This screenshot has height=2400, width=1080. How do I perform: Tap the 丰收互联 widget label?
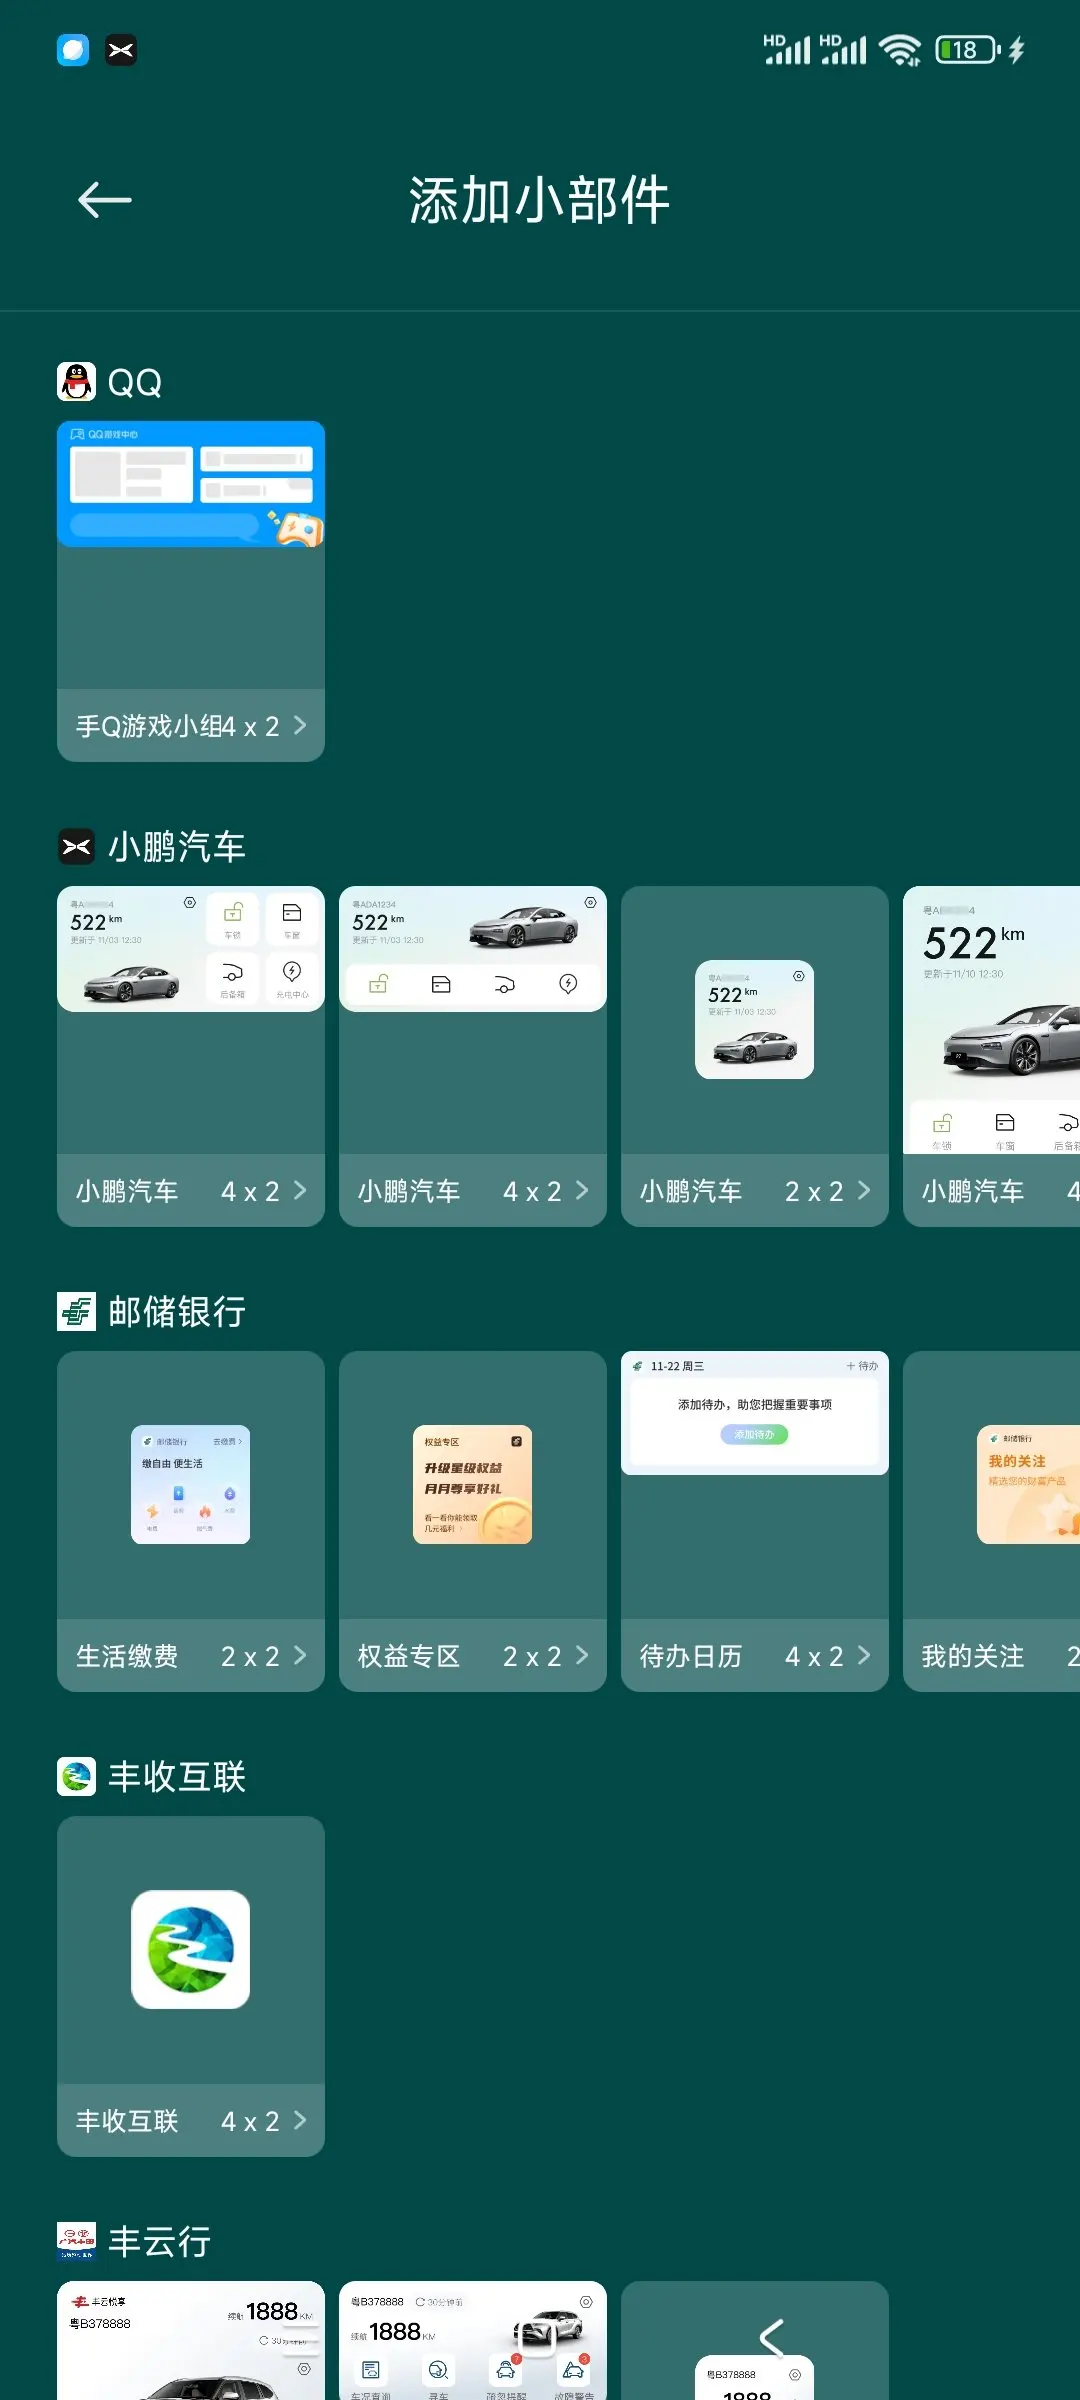click(127, 2121)
